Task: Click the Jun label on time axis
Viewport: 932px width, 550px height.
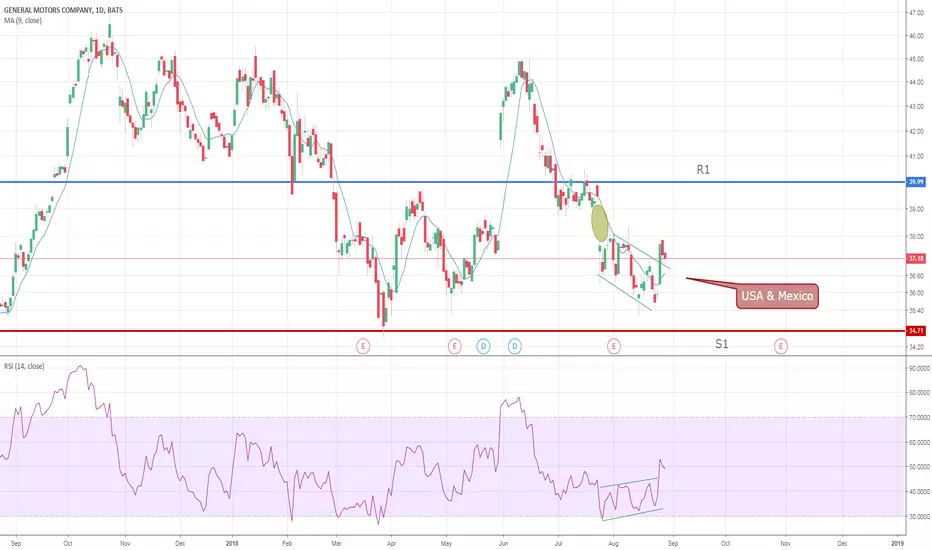Action: [503, 543]
